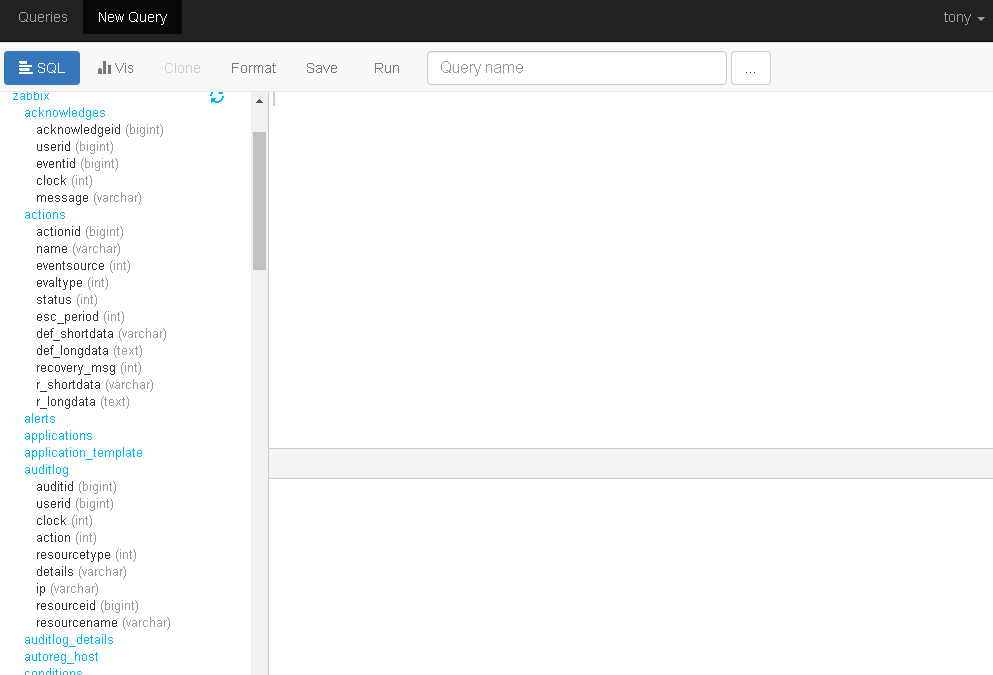Select the resourcetype (int) column

click(x=86, y=555)
